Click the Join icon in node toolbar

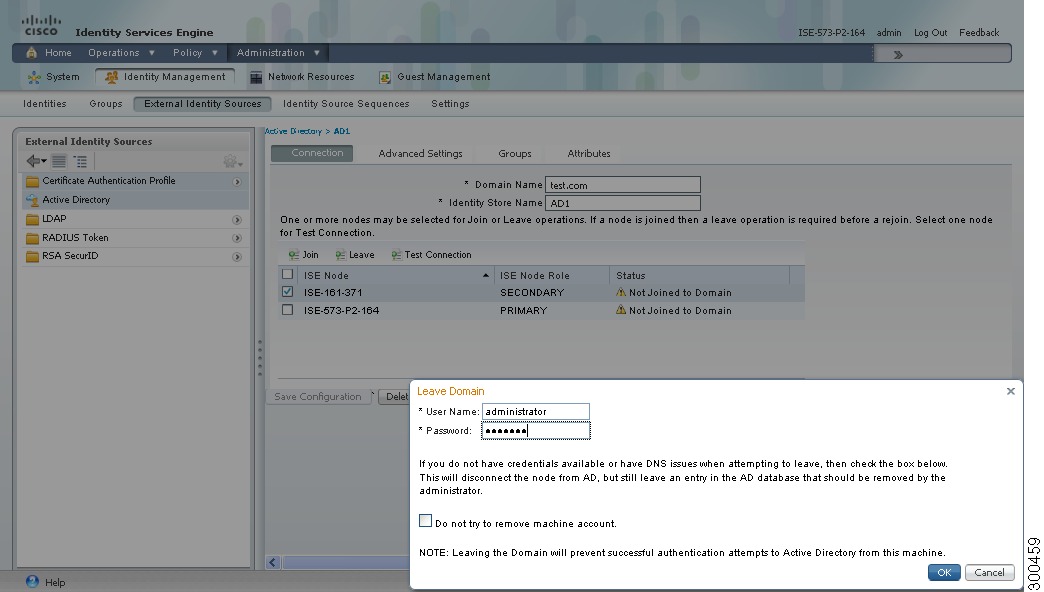point(294,255)
